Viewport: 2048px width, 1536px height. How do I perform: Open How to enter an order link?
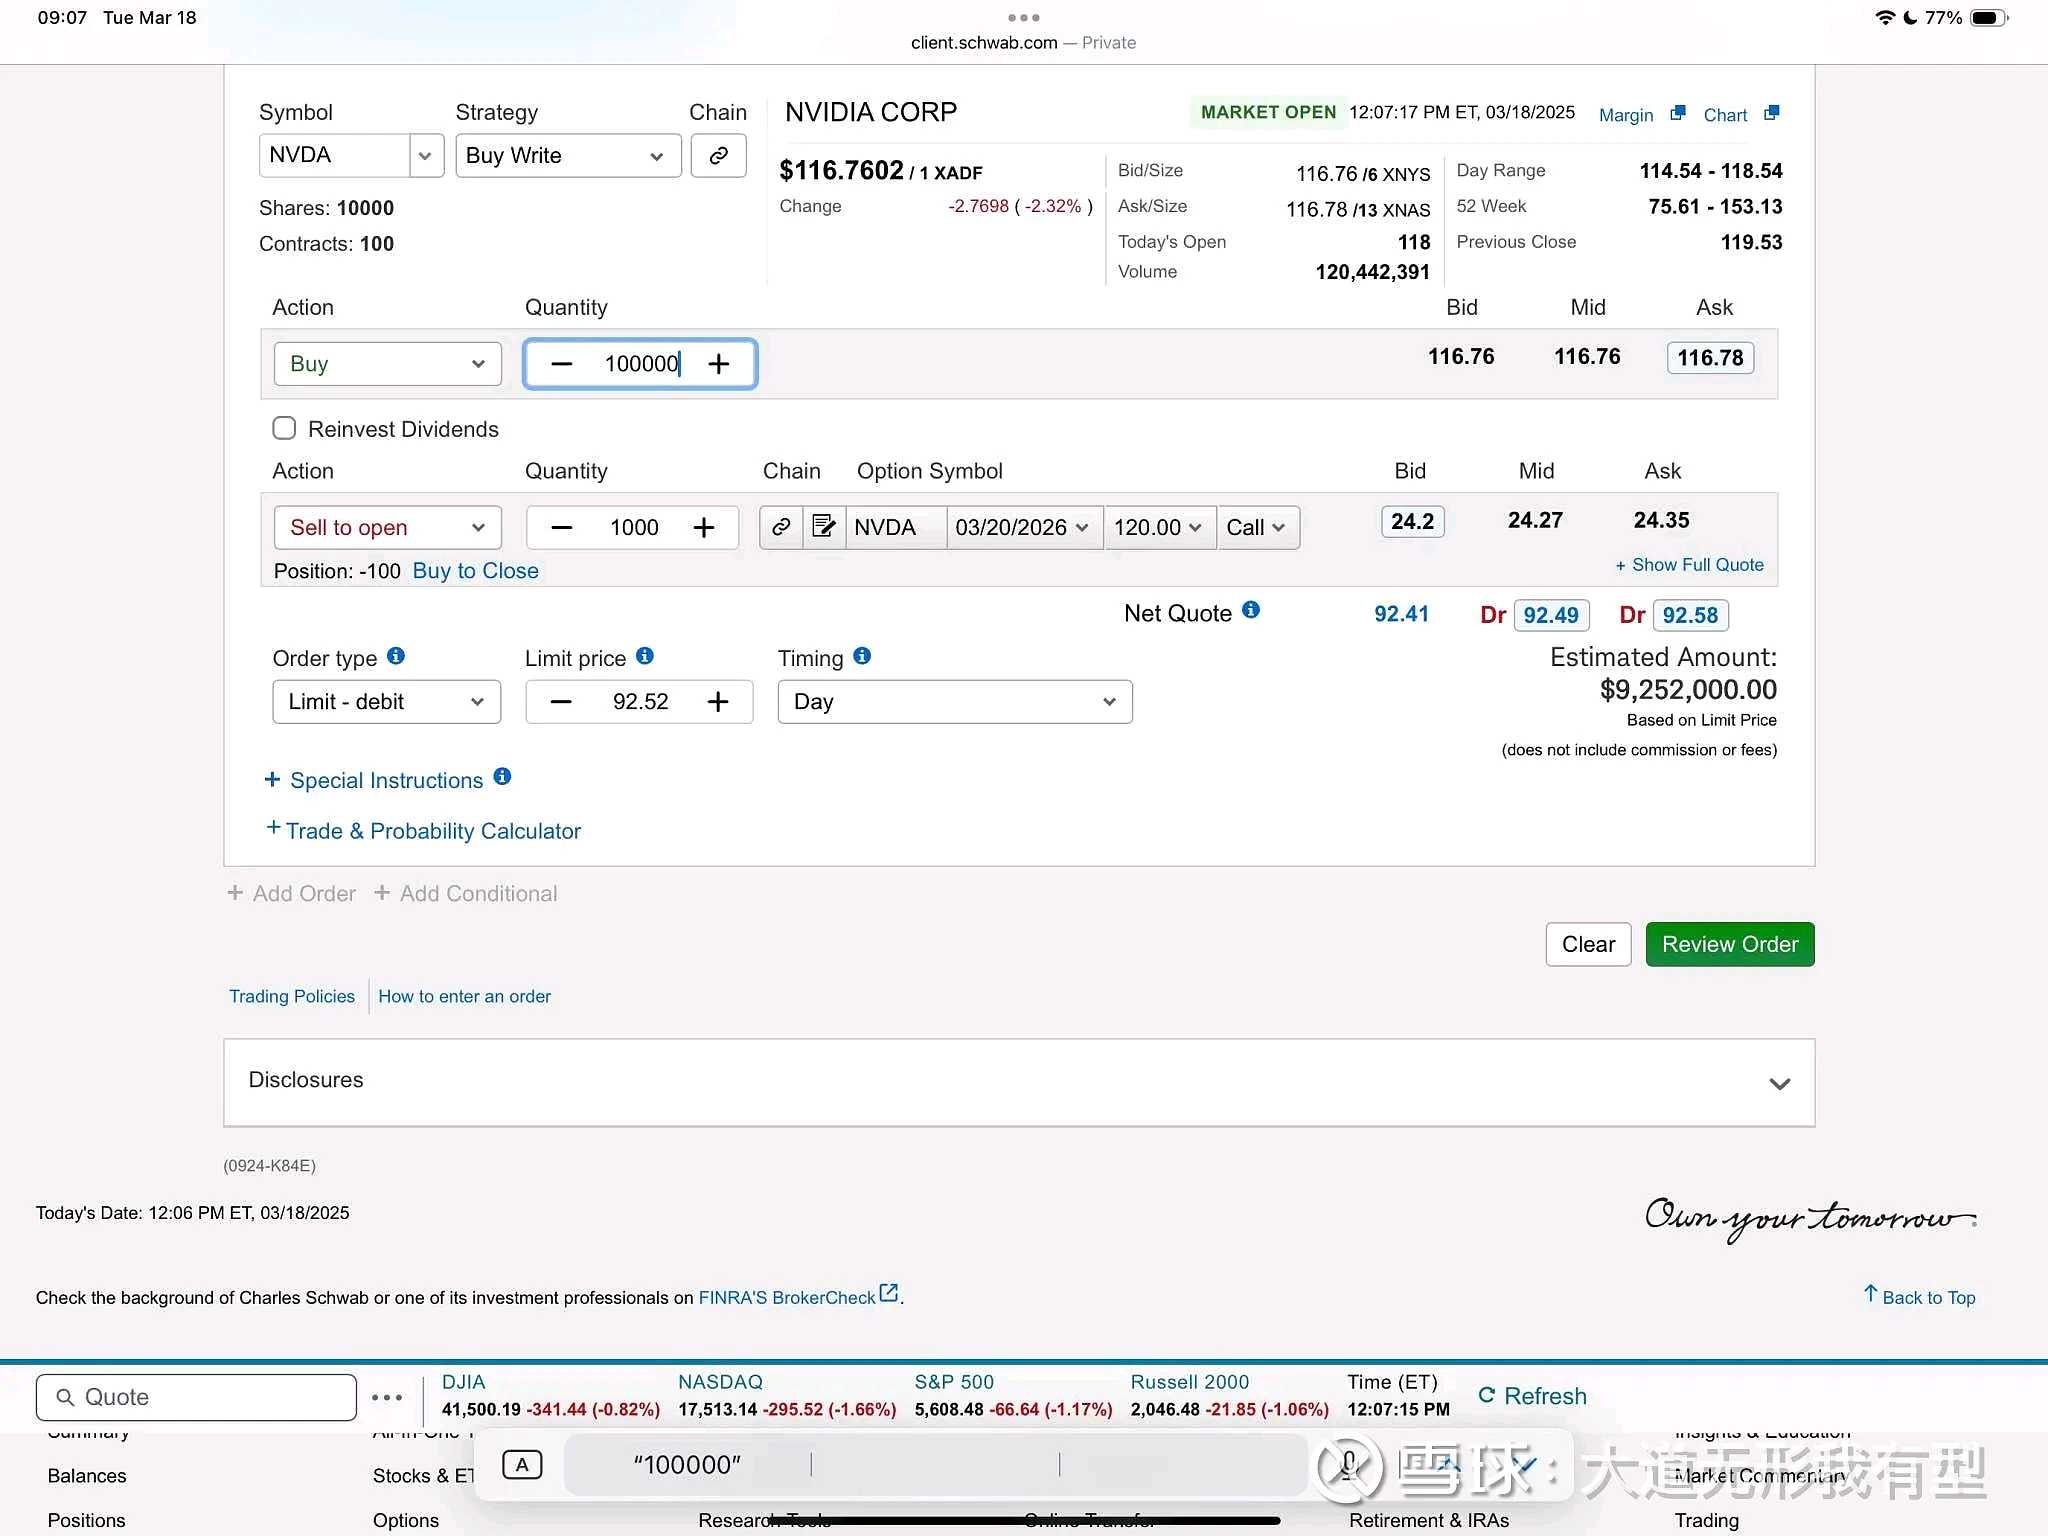tap(464, 996)
